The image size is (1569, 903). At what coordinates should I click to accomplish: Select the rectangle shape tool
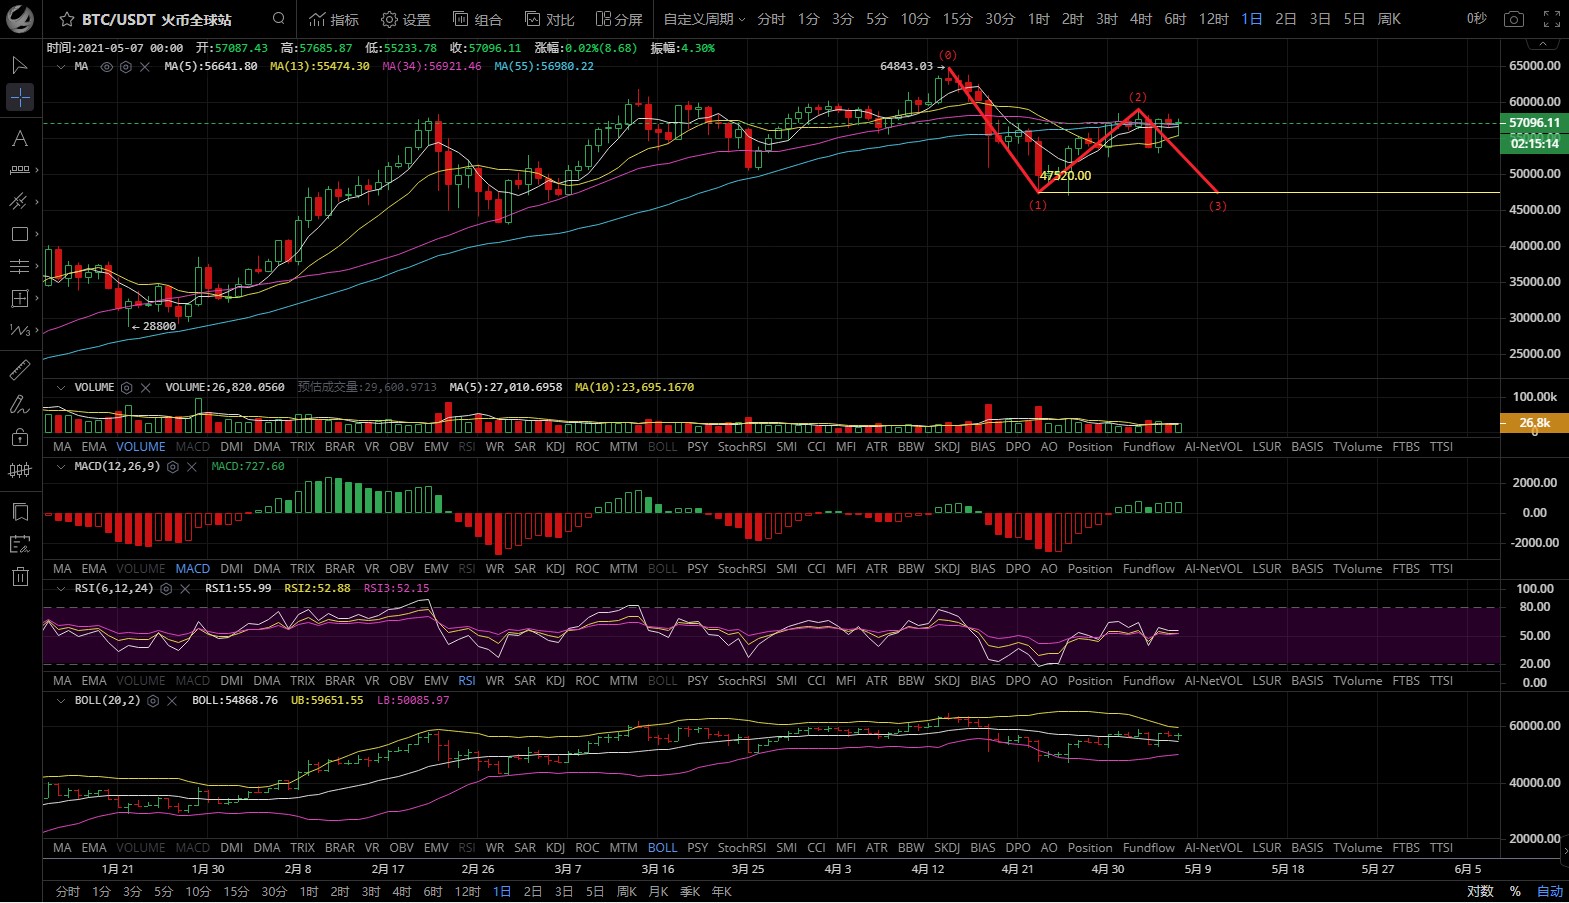point(19,234)
